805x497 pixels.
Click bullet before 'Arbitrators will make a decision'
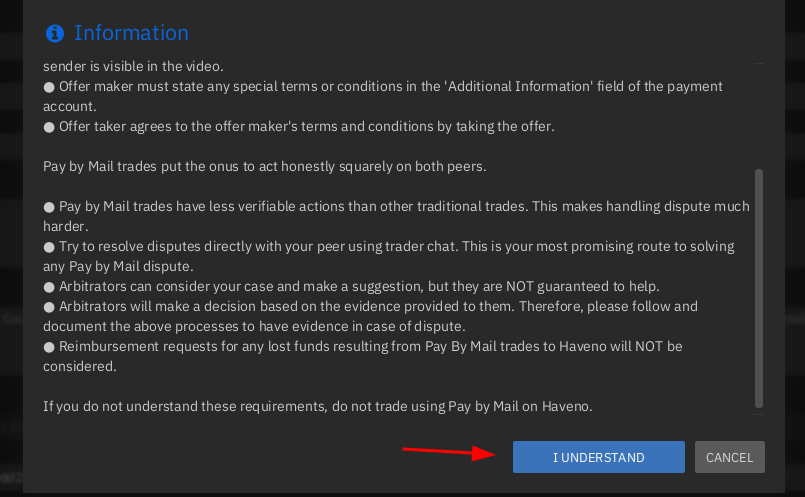pyautogui.click(x=49, y=307)
